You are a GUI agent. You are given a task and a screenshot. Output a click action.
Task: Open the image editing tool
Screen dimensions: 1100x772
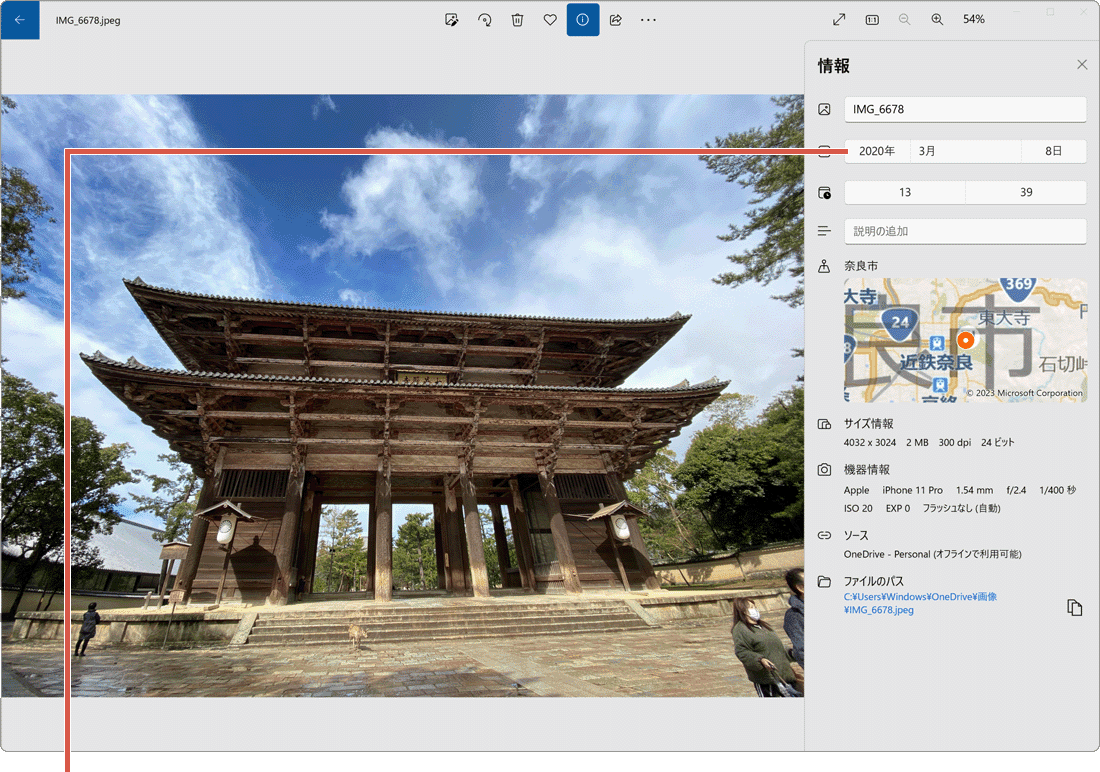point(451,19)
